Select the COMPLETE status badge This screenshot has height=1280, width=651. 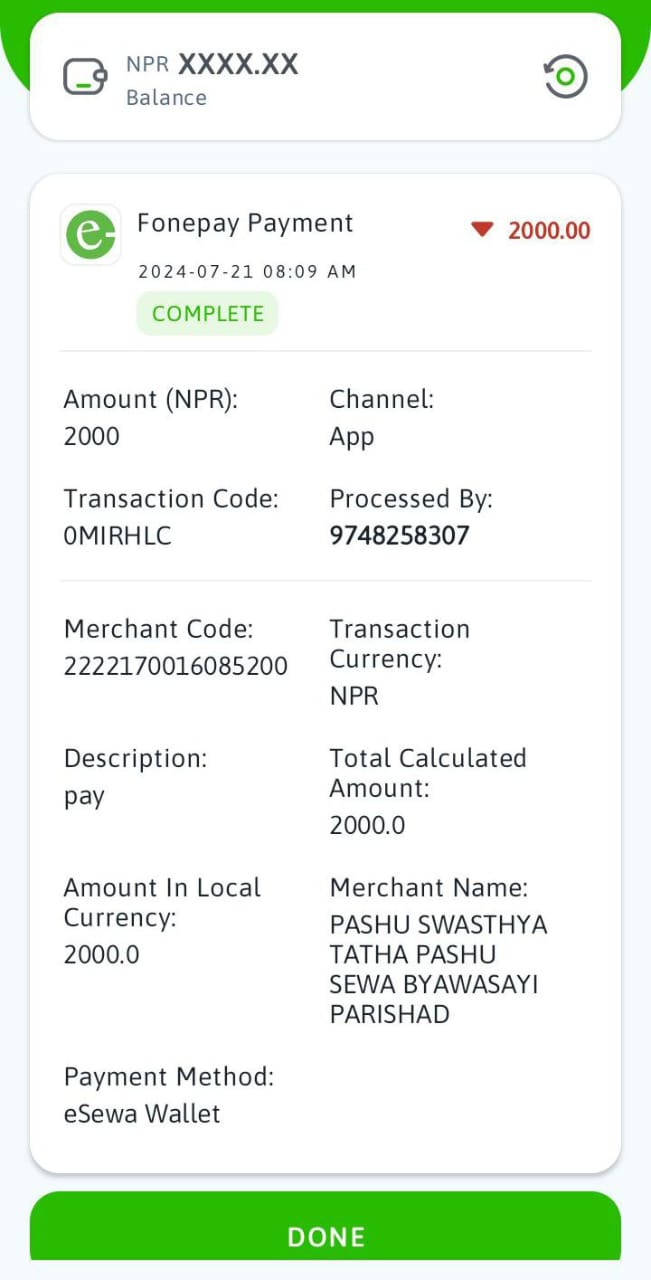(207, 313)
